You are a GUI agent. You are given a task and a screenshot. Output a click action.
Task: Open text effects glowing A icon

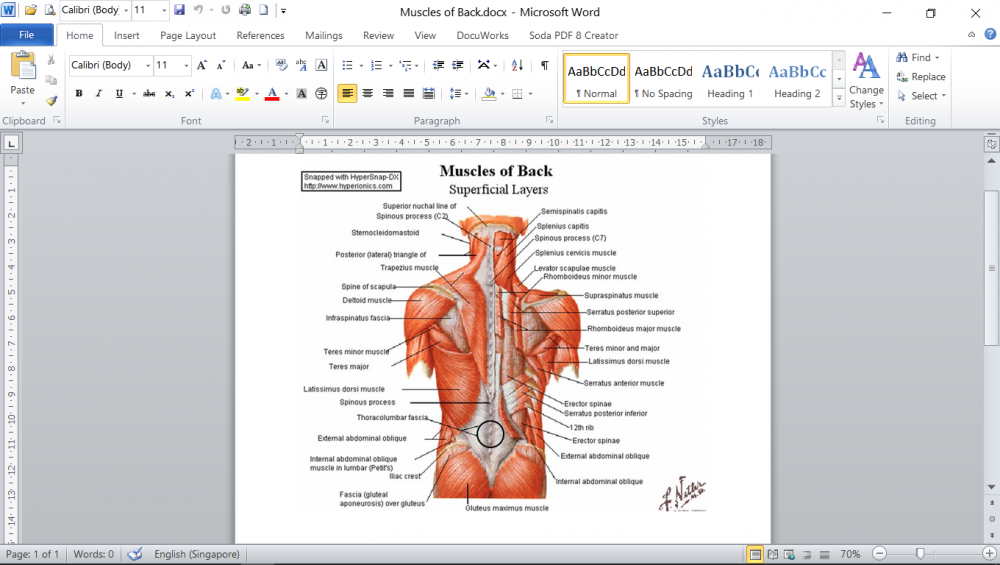(216, 94)
